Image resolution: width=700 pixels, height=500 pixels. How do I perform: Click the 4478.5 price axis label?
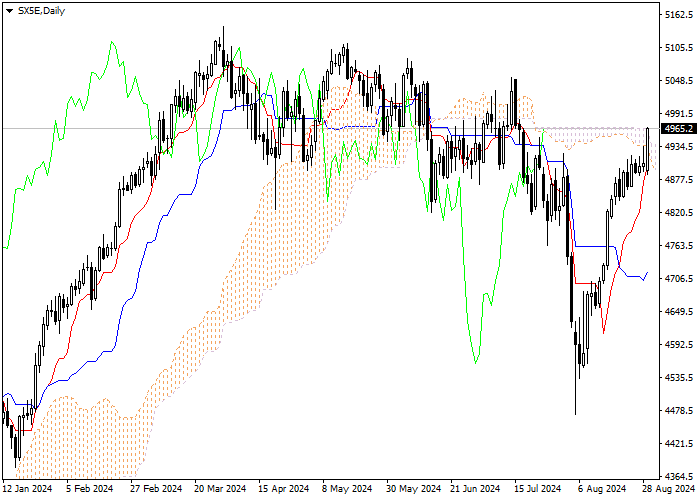[679, 411]
